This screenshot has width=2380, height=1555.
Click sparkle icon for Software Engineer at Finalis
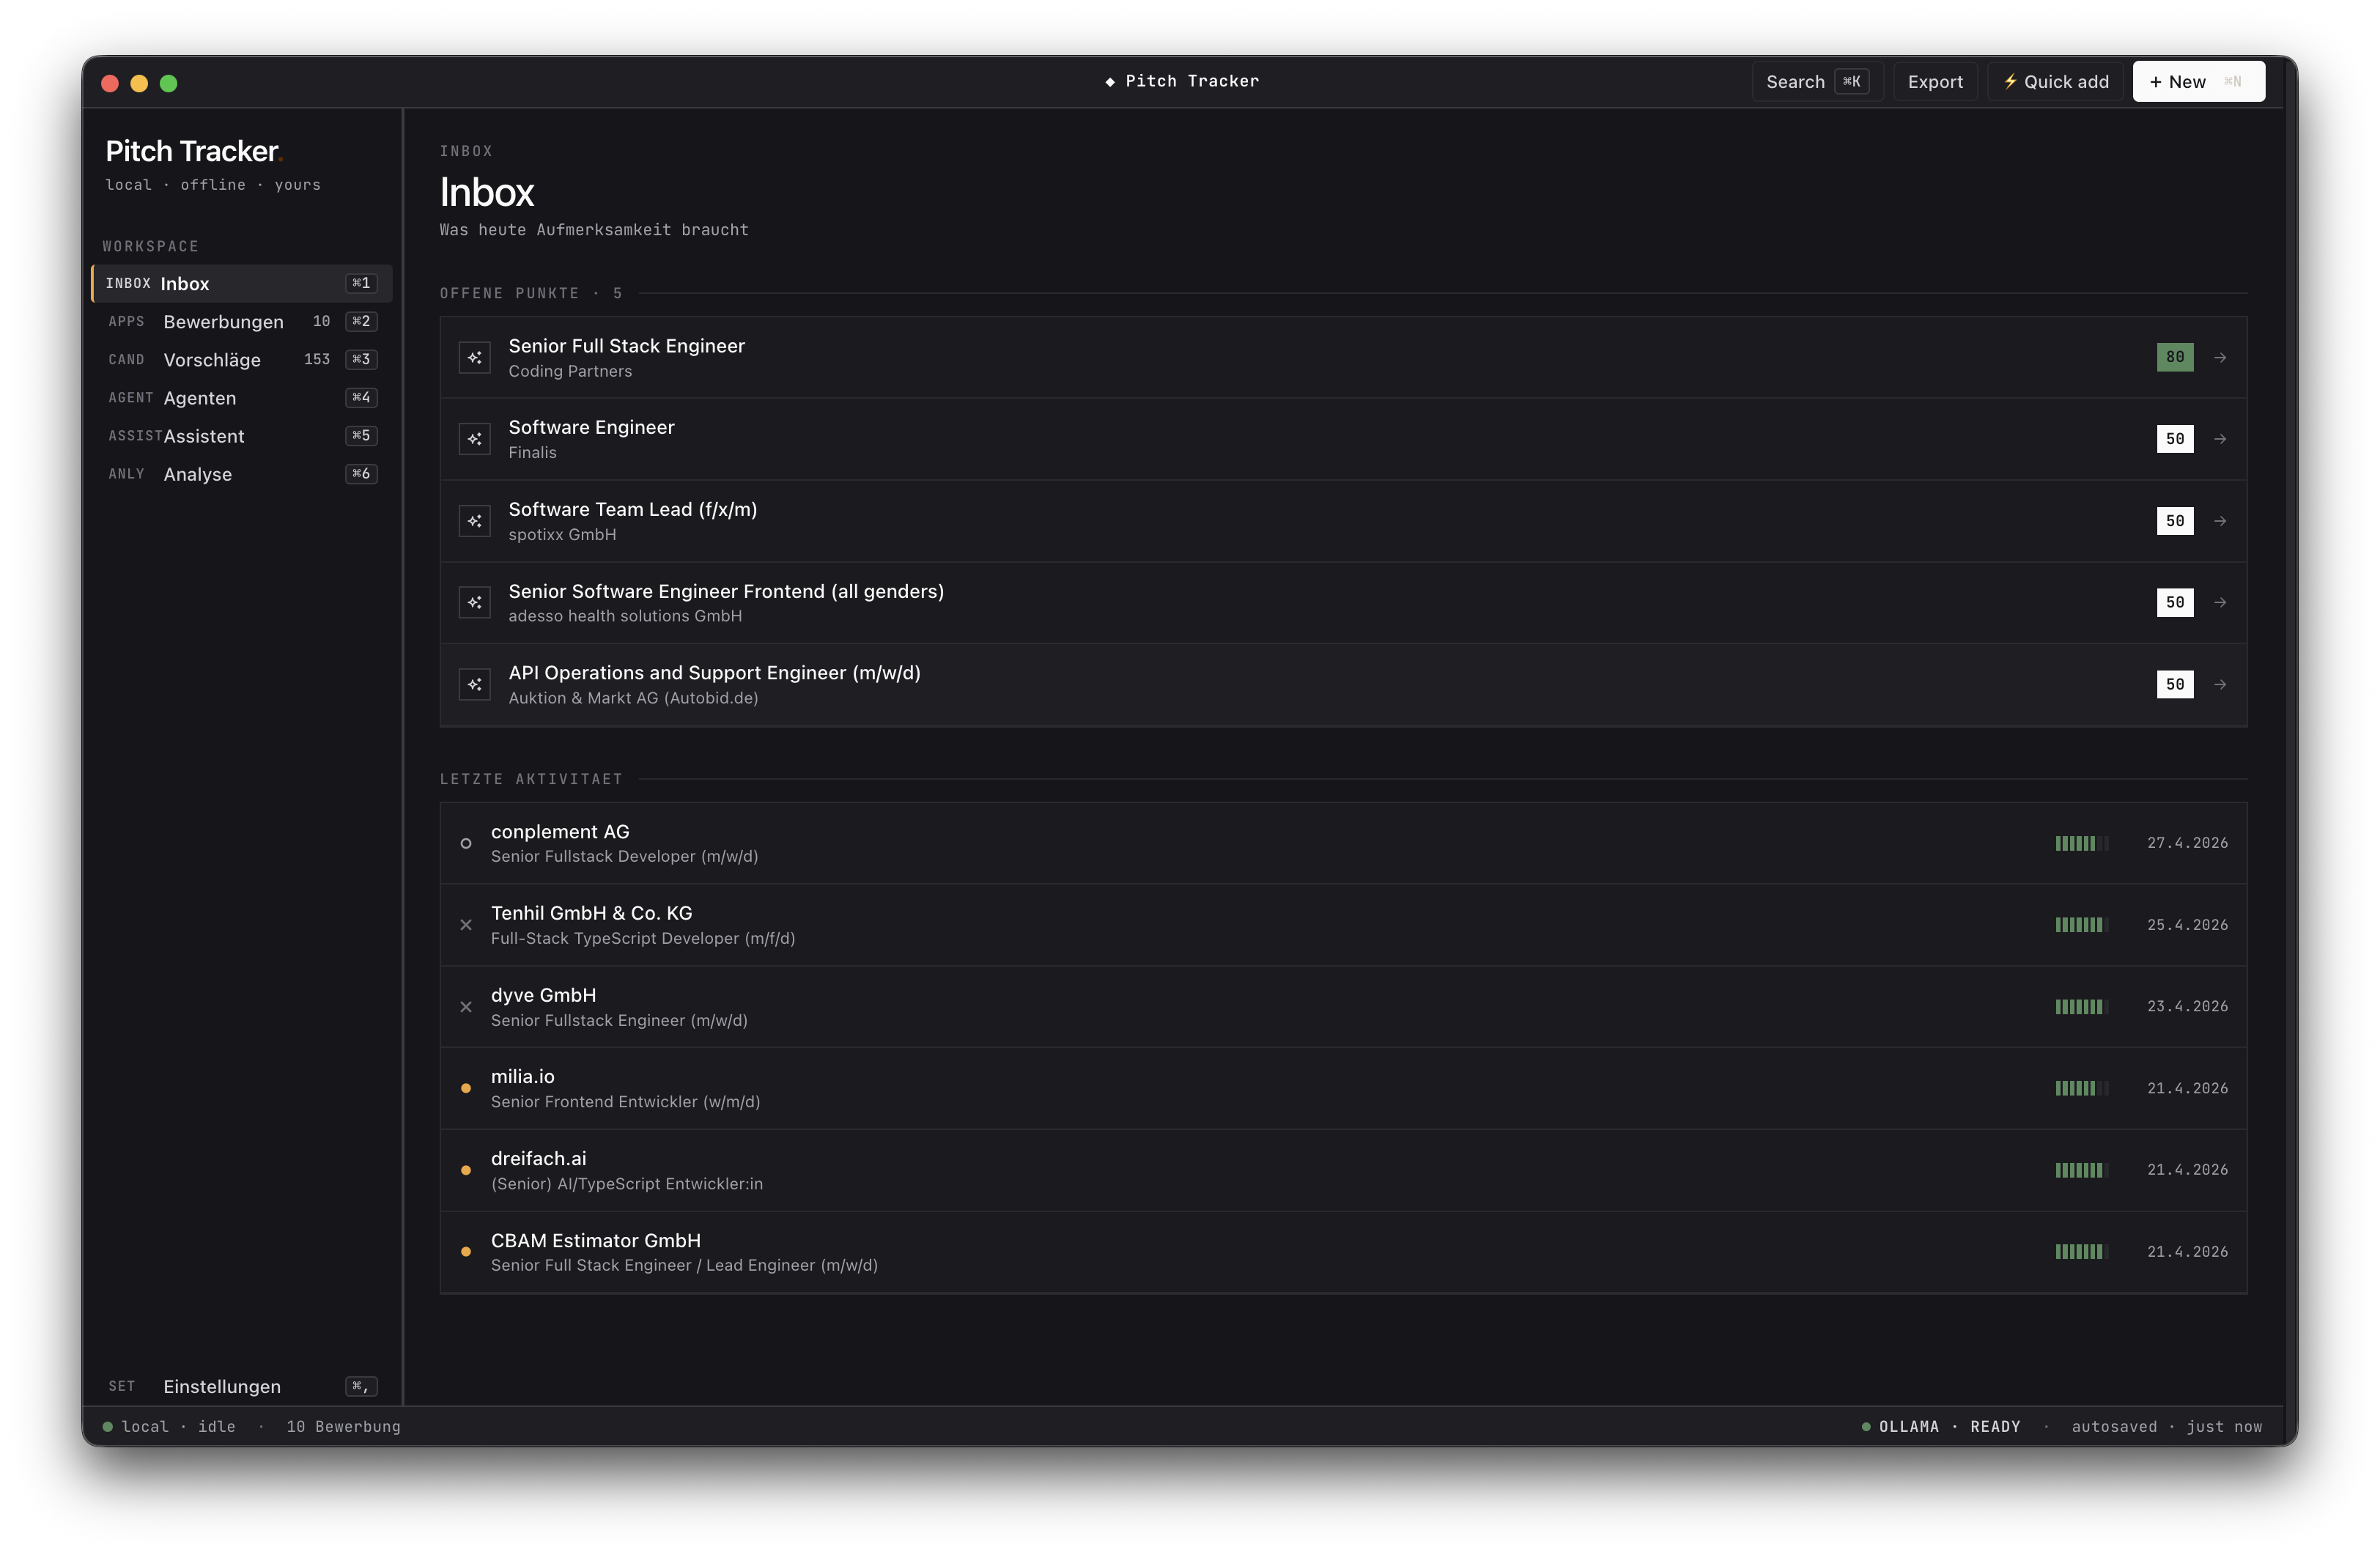(474, 439)
